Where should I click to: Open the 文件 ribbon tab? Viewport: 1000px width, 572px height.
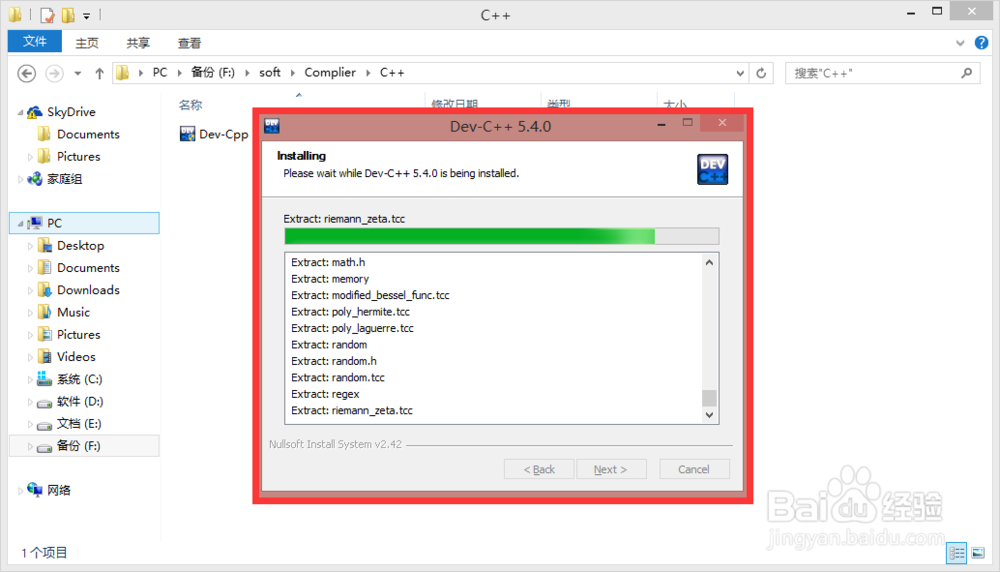[x=34, y=41]
